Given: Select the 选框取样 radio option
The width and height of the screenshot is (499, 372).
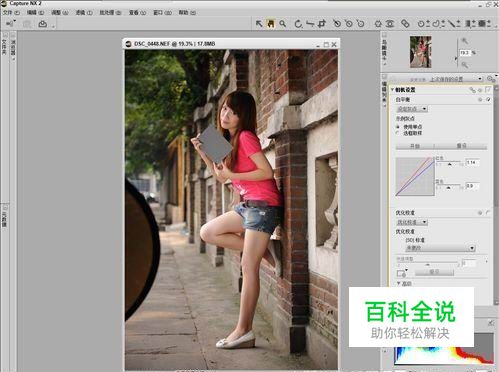Looking at the screenshot, I should point(397,133).
